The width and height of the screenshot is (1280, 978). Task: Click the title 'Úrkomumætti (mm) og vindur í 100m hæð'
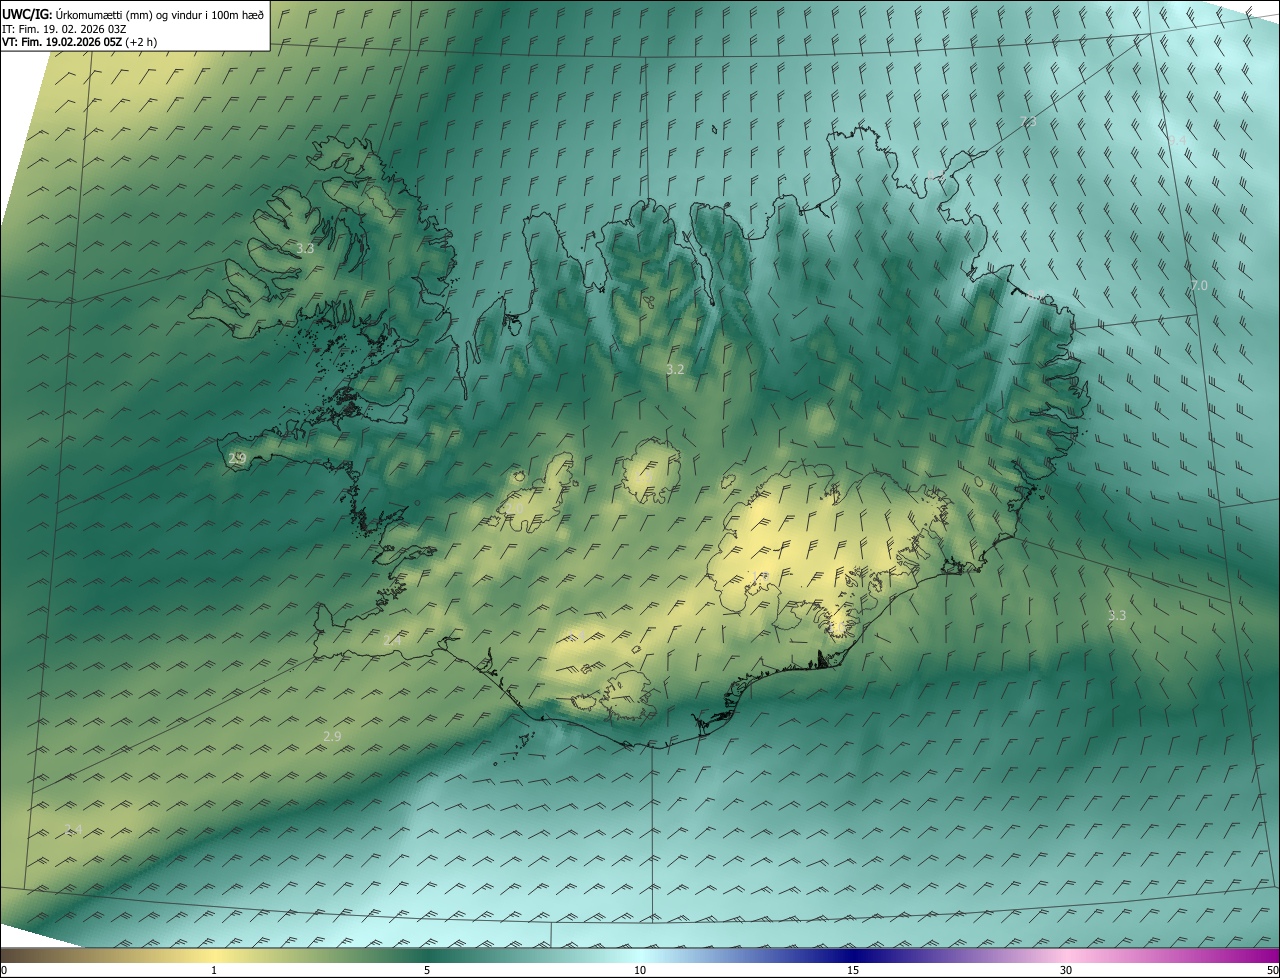(159, 14)
